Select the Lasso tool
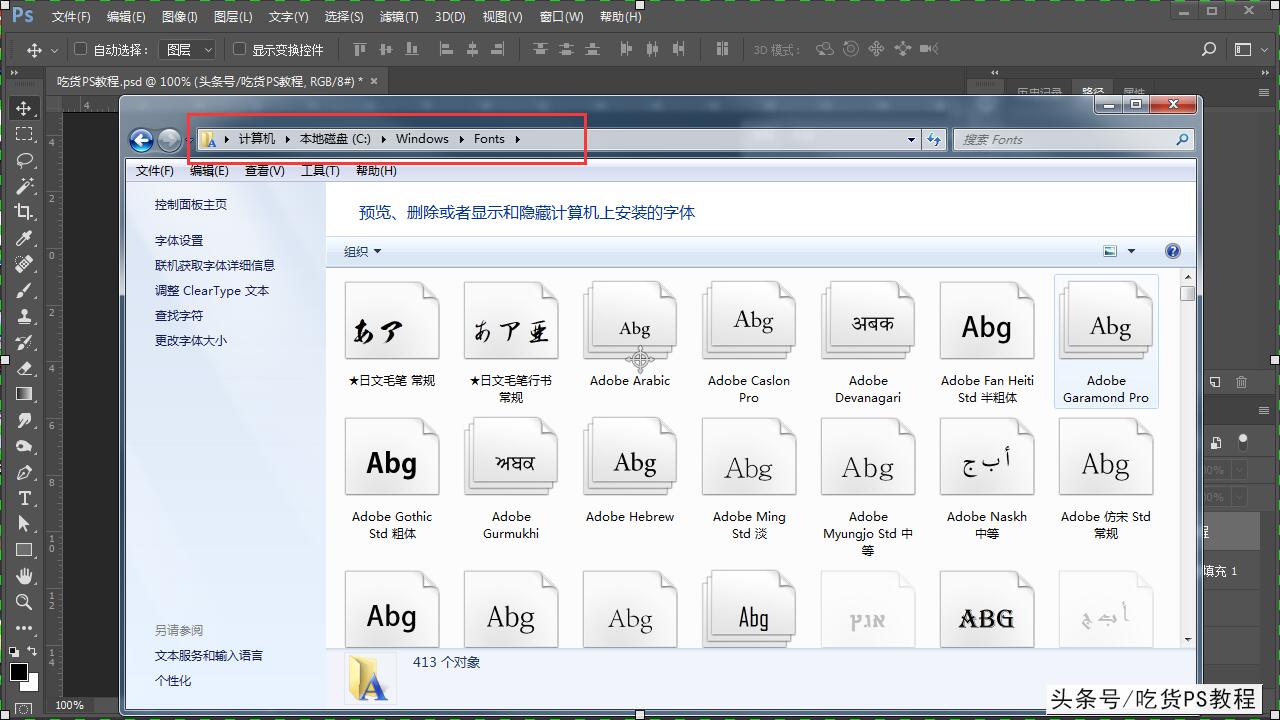 24,160
